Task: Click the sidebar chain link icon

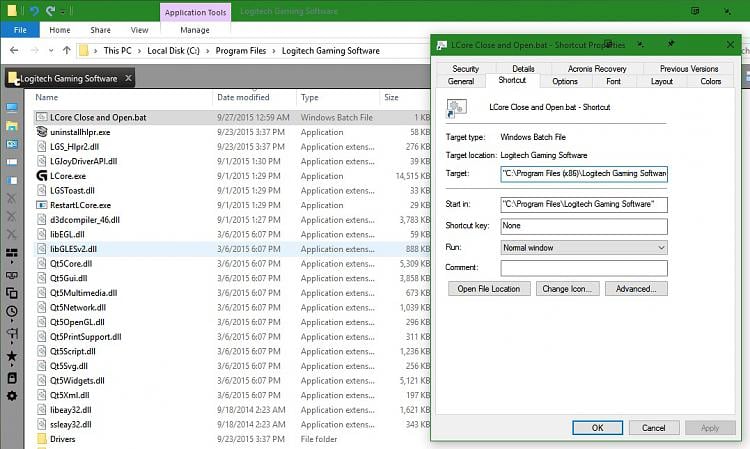Action: [x=12, y=275]
